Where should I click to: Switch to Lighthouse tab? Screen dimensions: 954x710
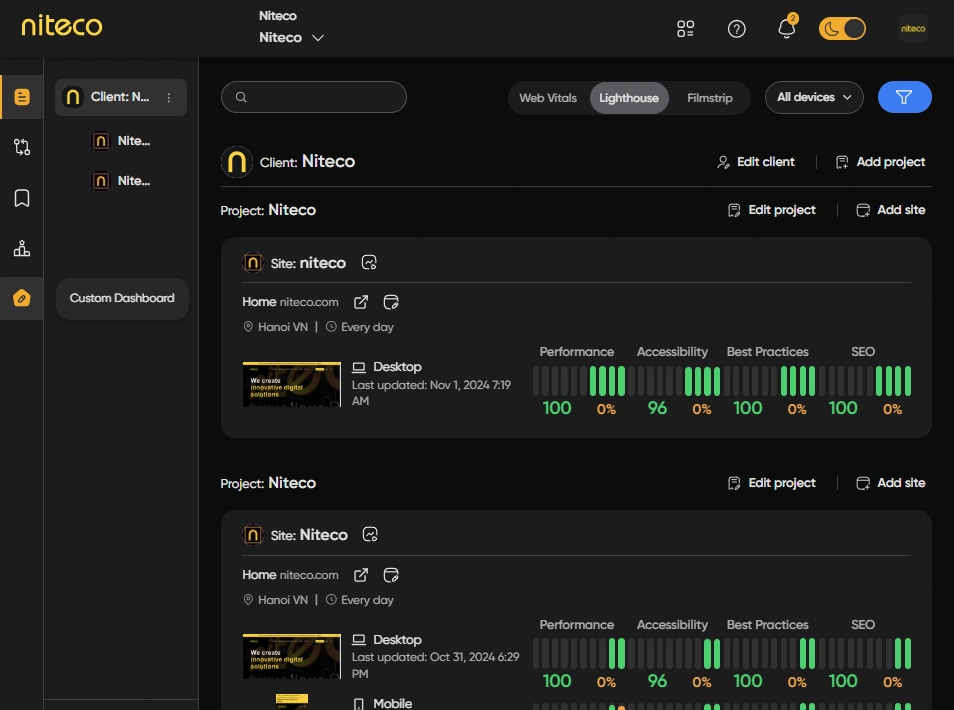click(x=628, y=98)
